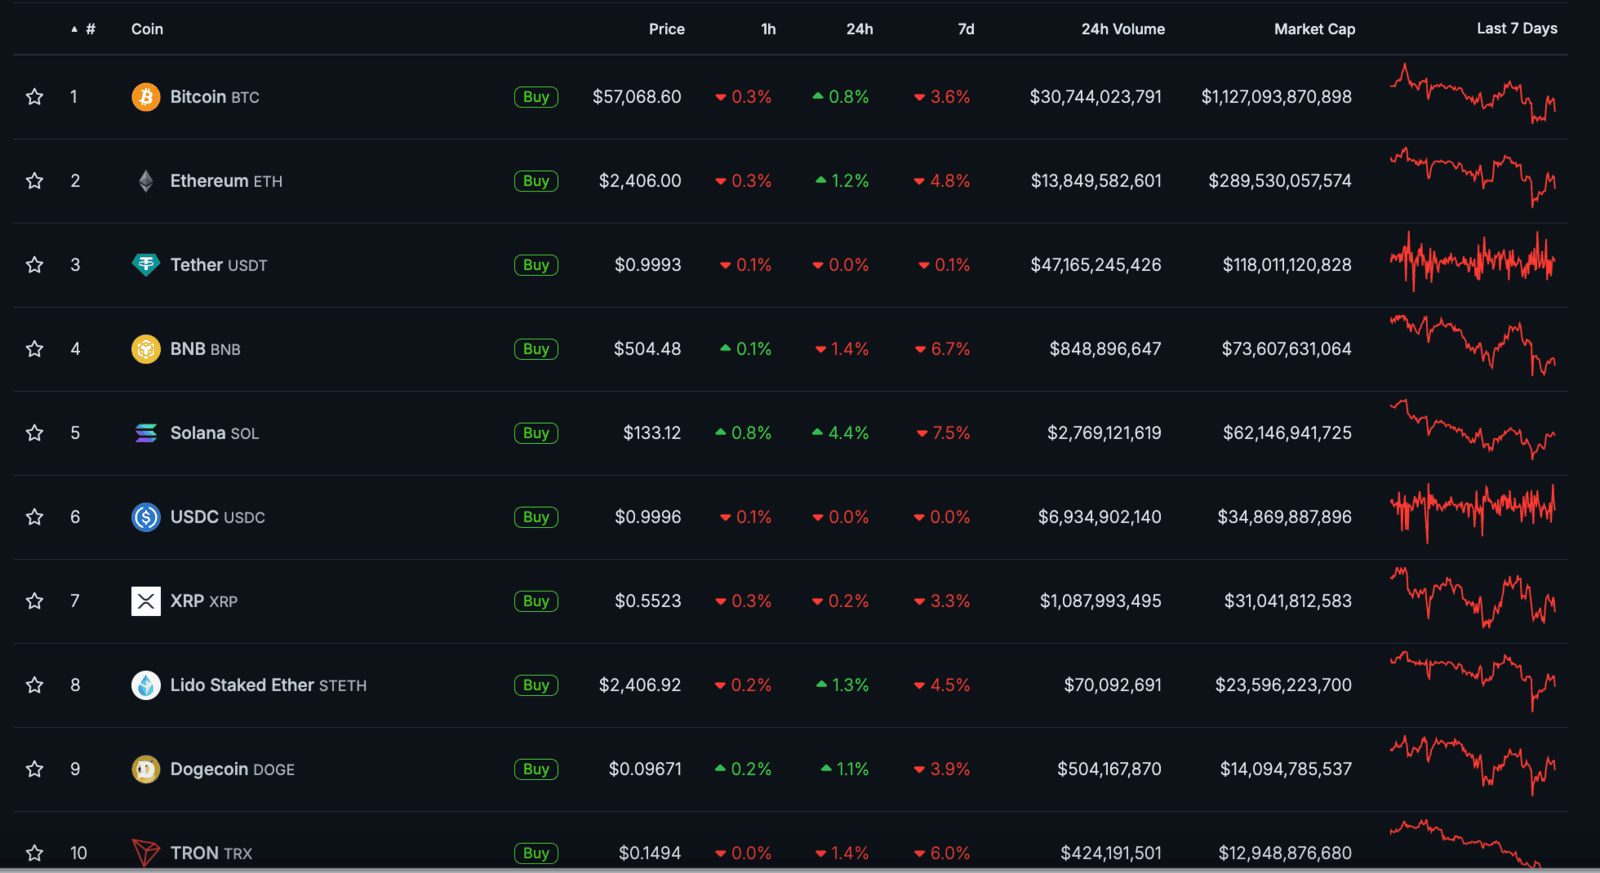This screenshot has width=1600, height=873.
Task: Open the Tether USDT coin page
Action: pyautogui.click(x=219, y=265)
